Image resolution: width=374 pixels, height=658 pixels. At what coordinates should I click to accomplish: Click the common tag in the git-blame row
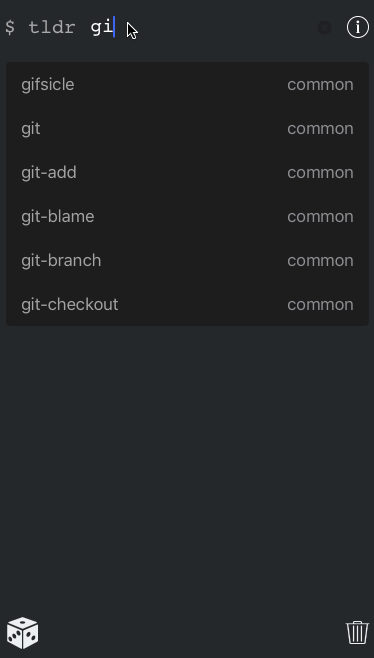click(320, 217)
